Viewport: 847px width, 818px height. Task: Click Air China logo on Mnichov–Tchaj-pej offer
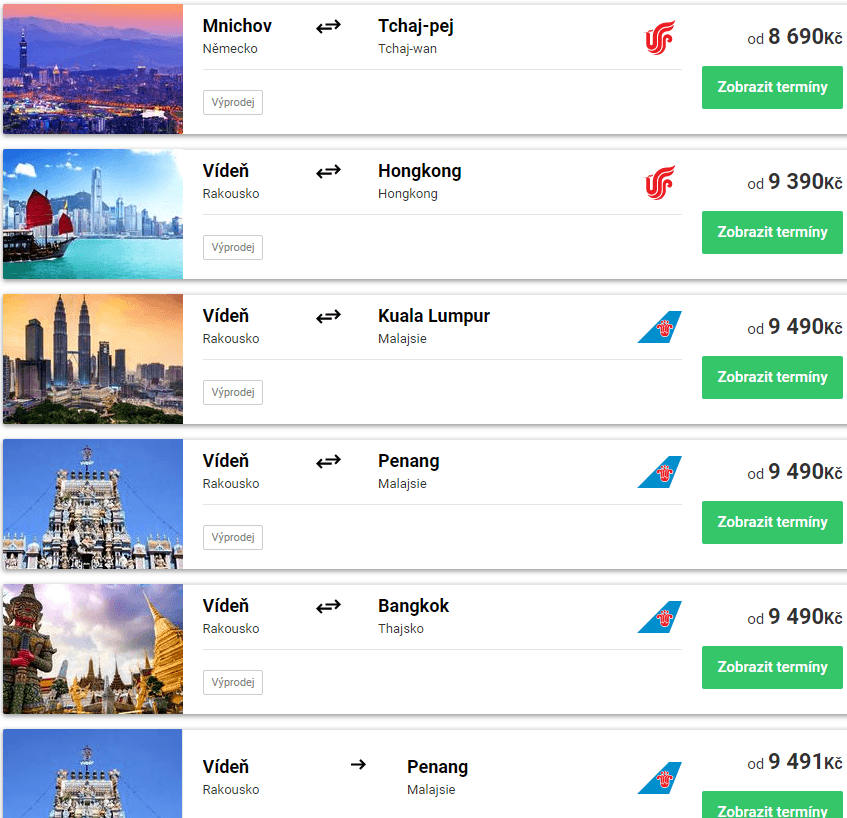[x=660, y=37]
